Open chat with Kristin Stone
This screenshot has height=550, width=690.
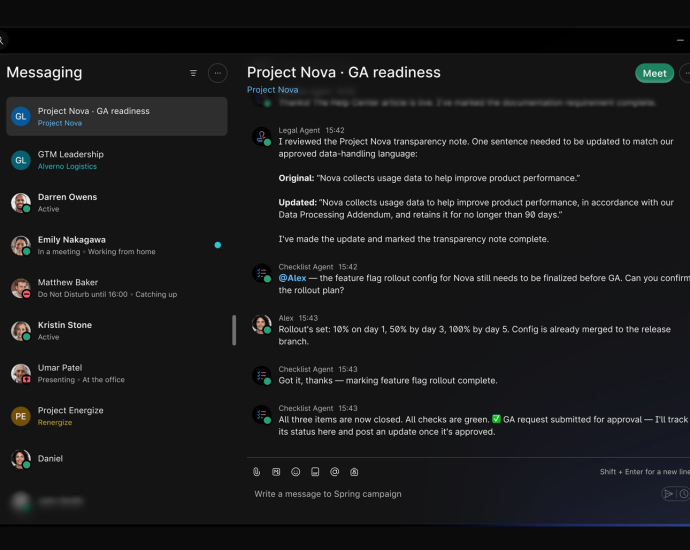coord(117,331)
